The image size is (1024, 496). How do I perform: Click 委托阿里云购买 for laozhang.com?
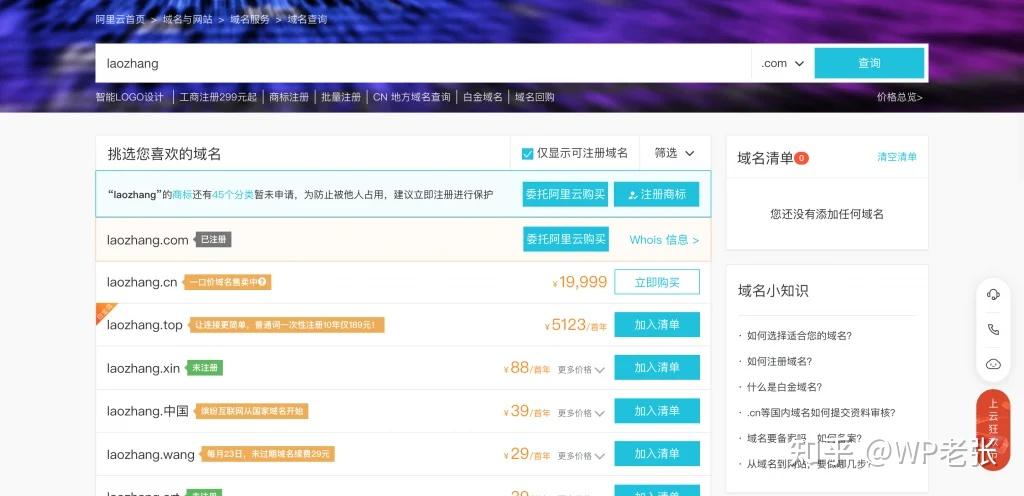566,240
